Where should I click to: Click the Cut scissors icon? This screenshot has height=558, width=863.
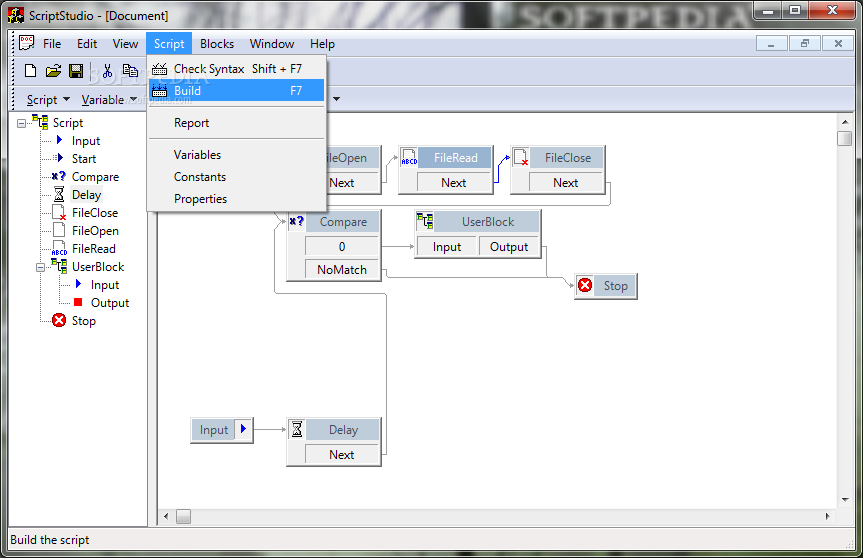tap(107, 70)
